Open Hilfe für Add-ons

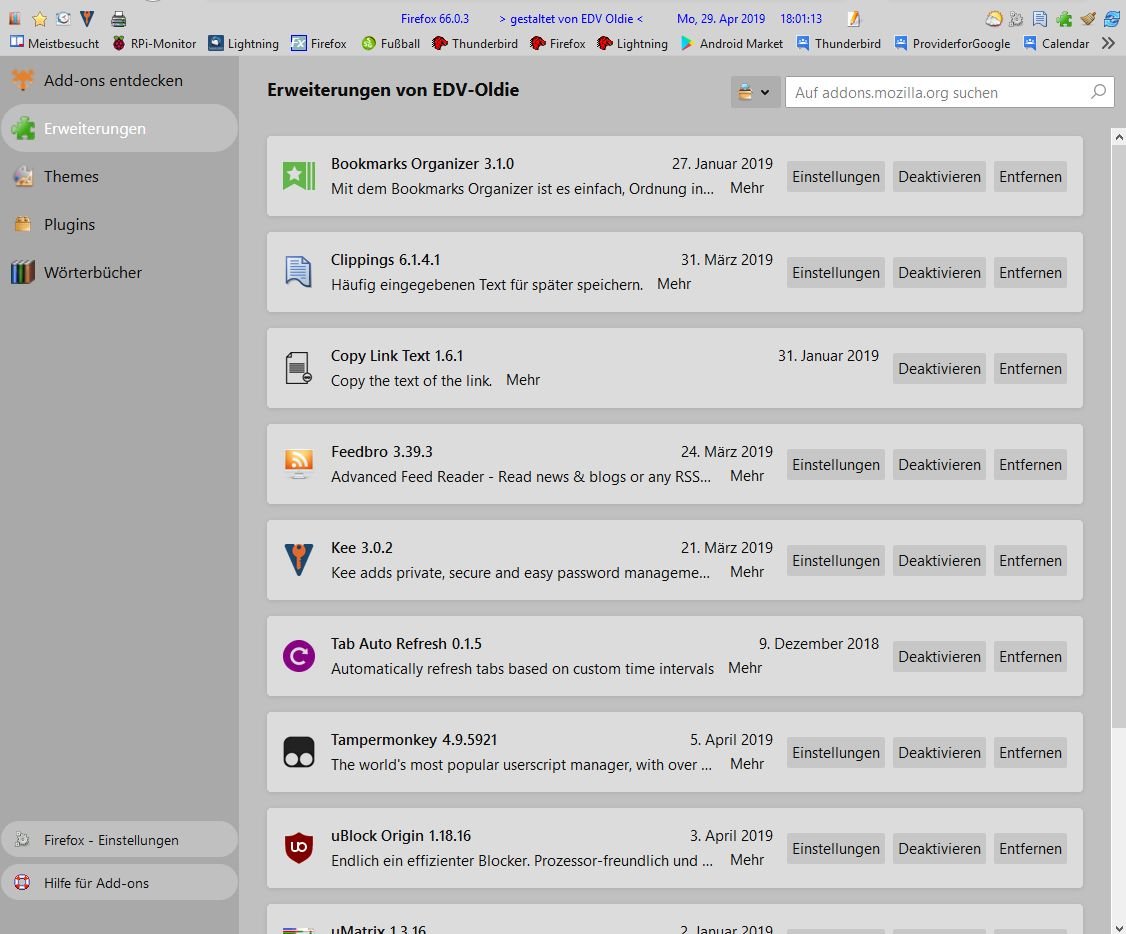pyautogui.click(x=119, y=882)
